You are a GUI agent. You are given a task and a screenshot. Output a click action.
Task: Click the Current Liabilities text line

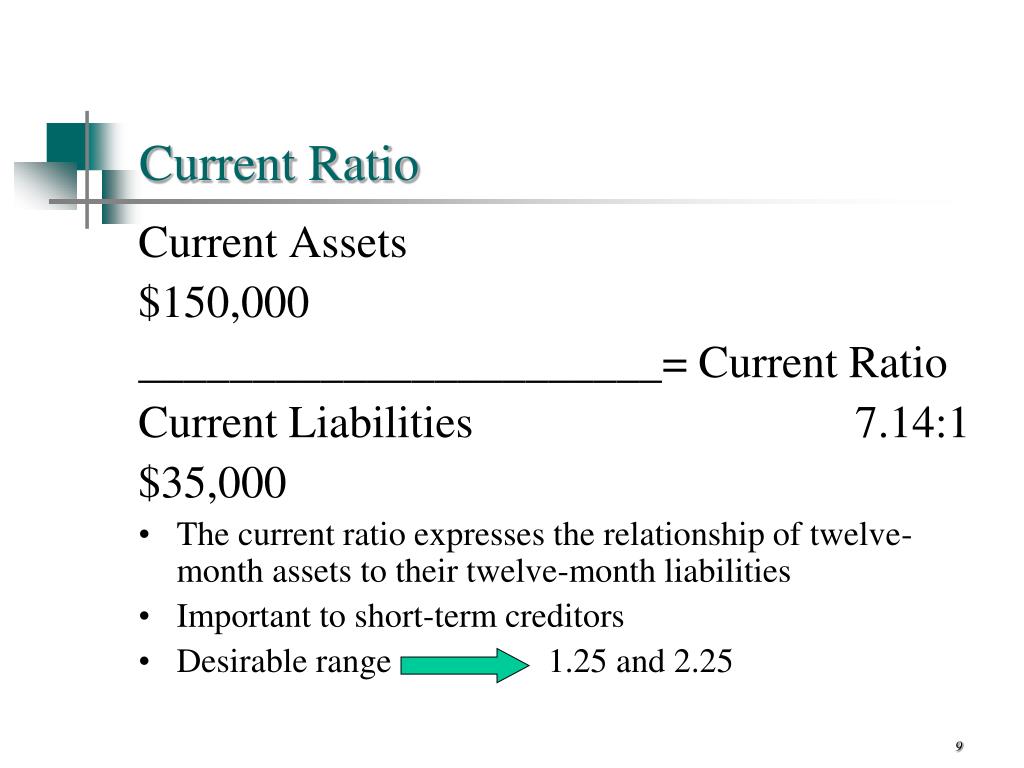click(305, 423)
